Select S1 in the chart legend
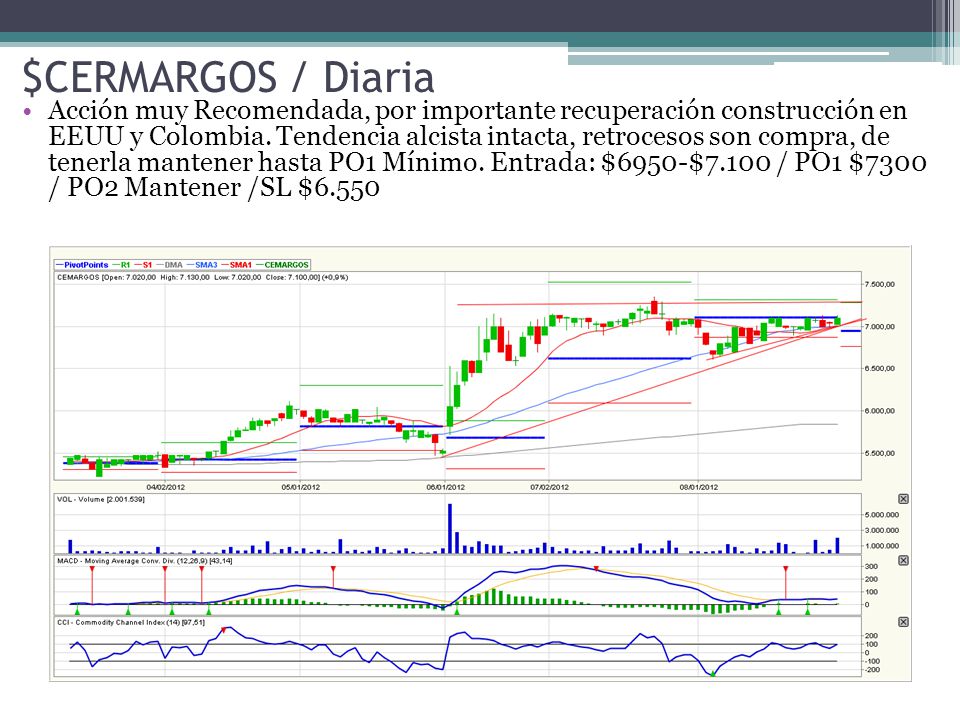Viewport: 960px width, 720px height. pyautogui.click(x=143, y=265)
